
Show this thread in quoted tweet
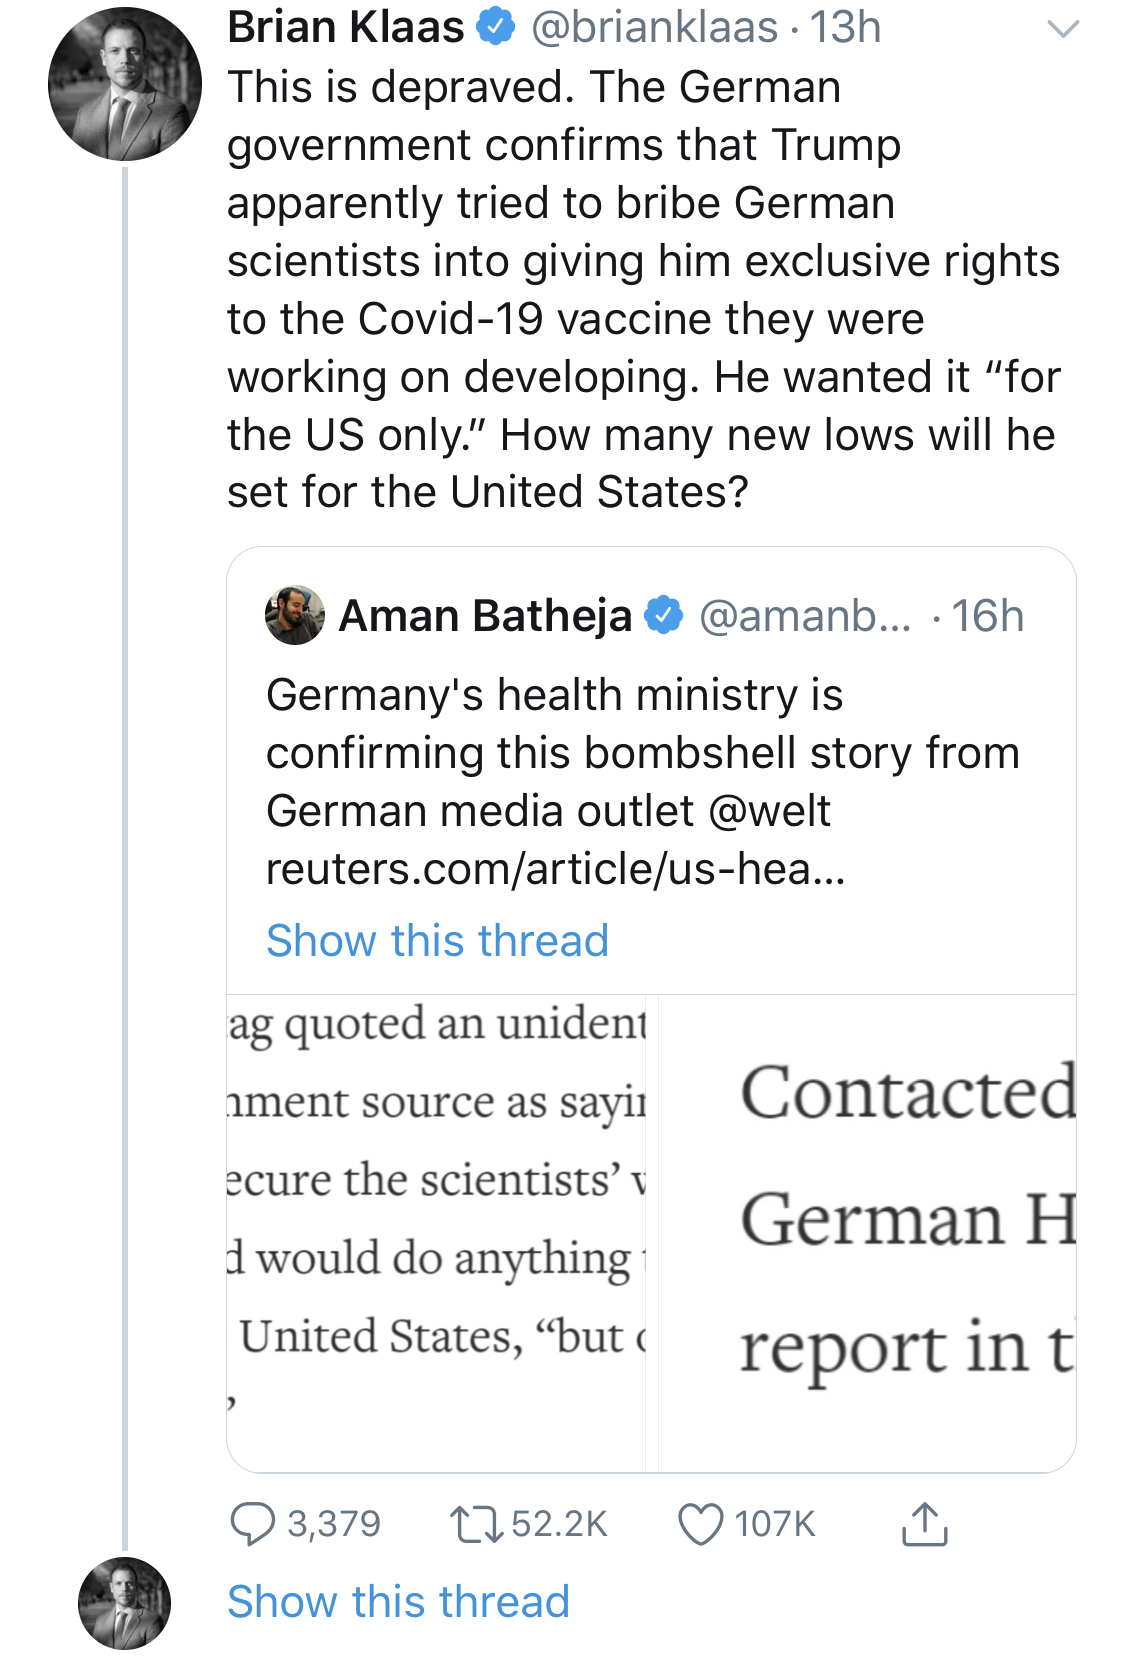(x=437, y=940)
